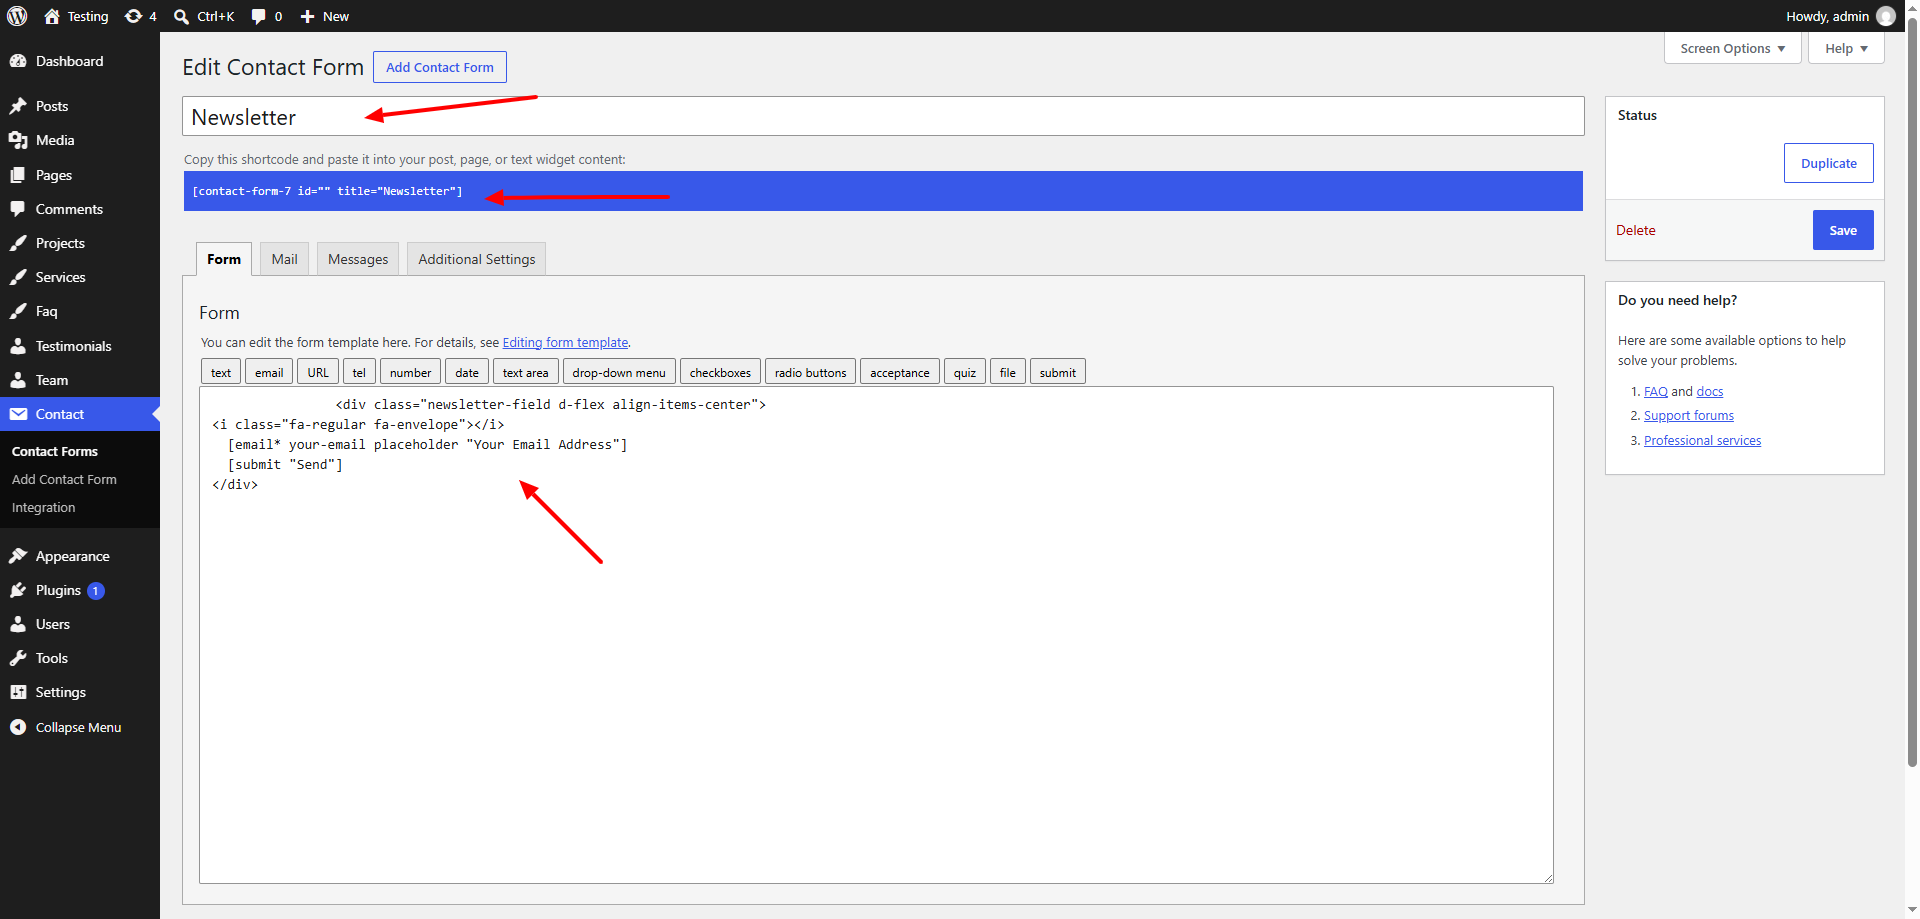Select the contact-form-7 shortcode field
The height and width of the screenshot is (919, 1920).
tap(883, 191)
